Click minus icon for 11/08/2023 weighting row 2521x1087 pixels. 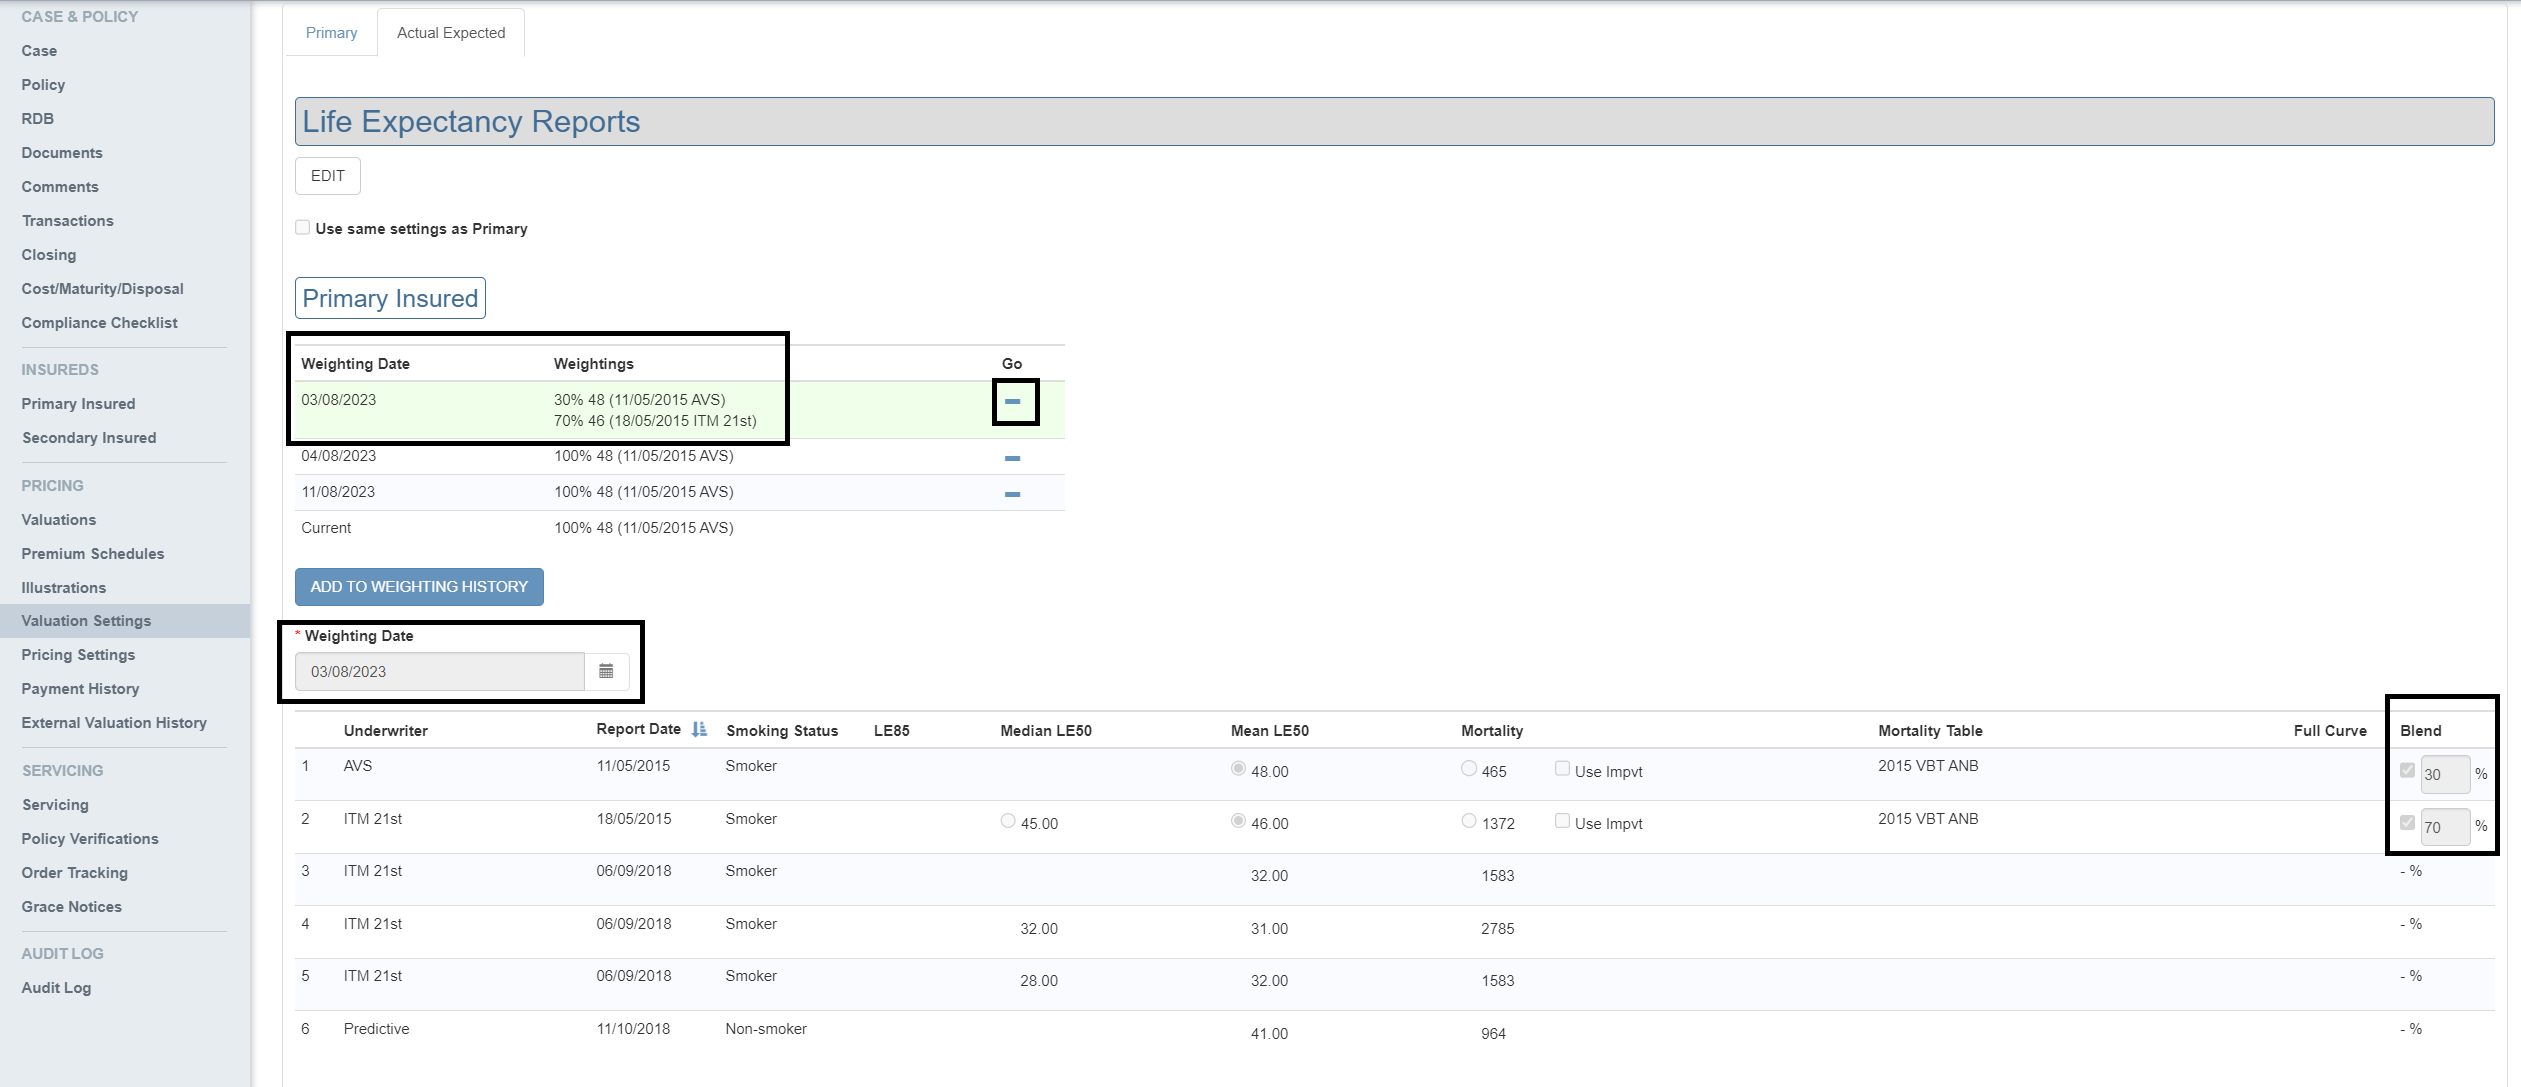pyautogui.click(x=1012, y=494)
